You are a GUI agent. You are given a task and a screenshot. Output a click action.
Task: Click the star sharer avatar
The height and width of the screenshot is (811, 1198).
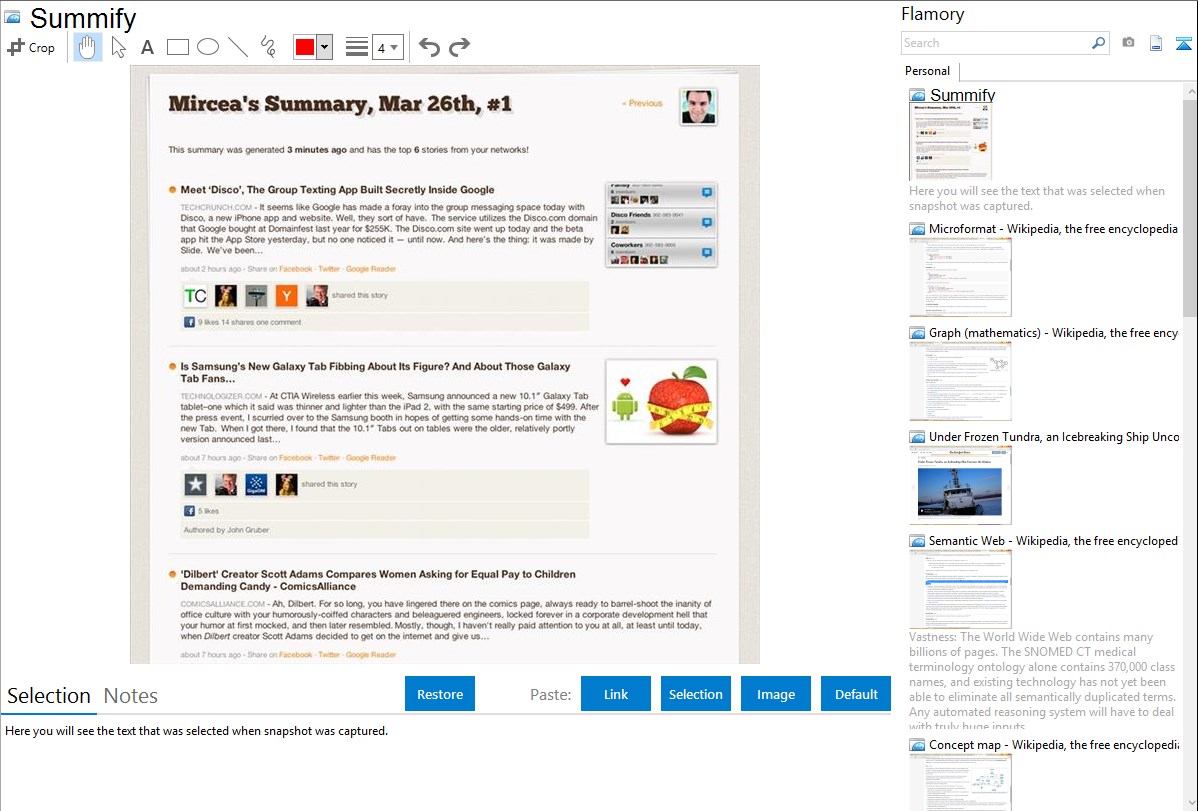(x=195, y=484)
